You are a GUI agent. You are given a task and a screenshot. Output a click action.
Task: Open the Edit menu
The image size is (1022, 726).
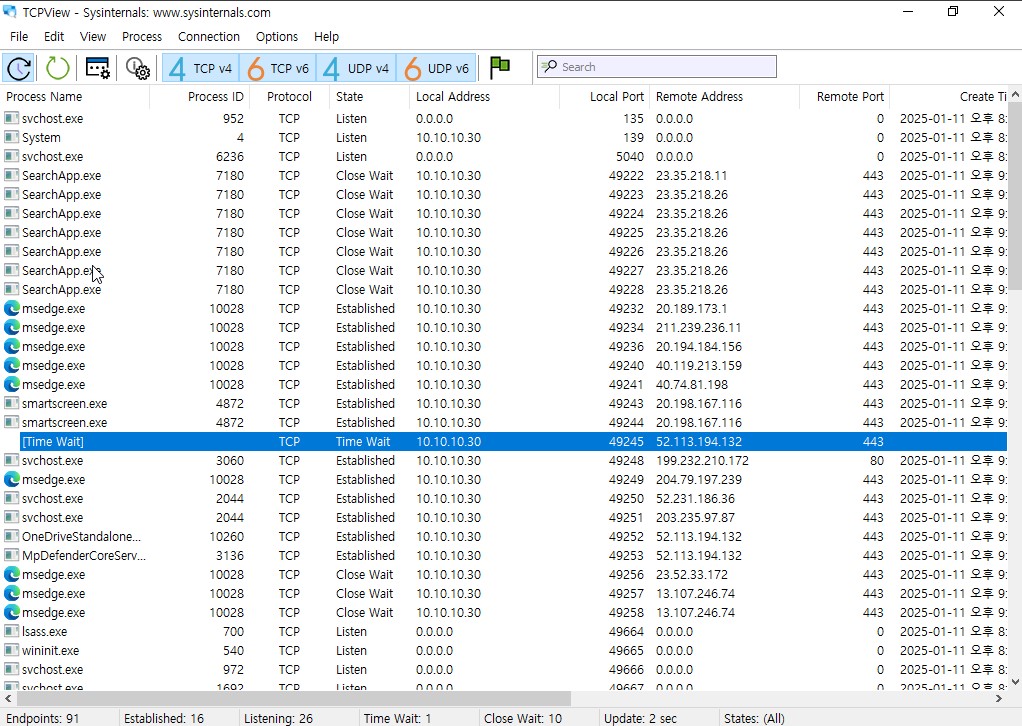[53, 36]
